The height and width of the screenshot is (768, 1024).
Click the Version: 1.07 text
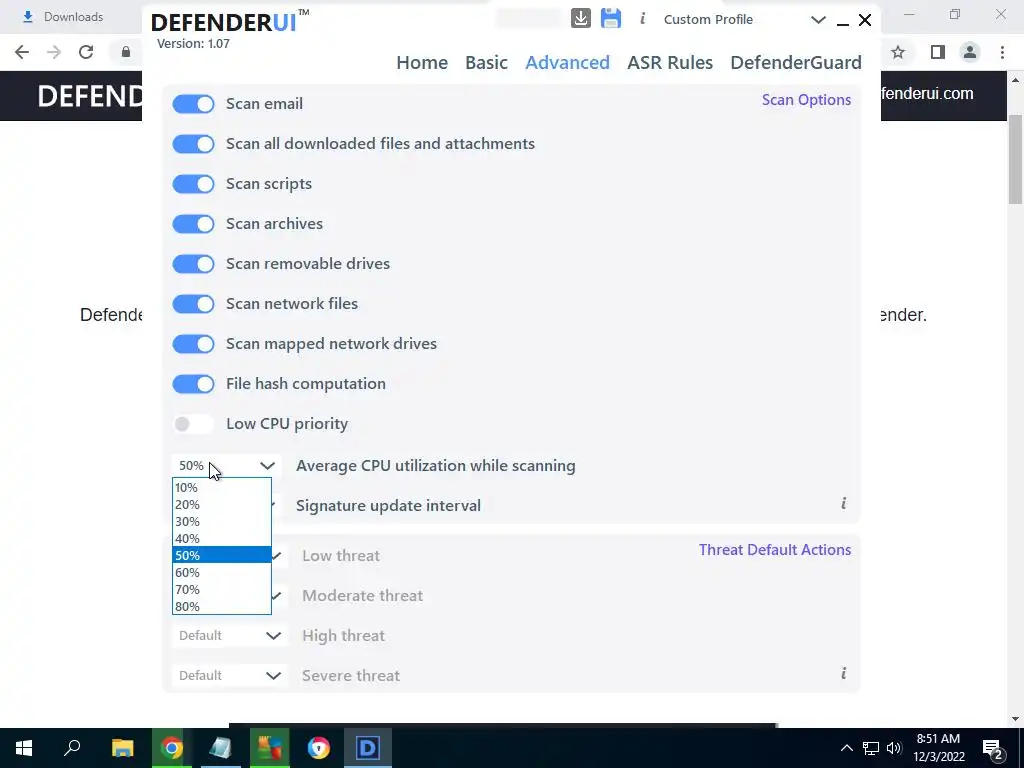pos(193,44)
